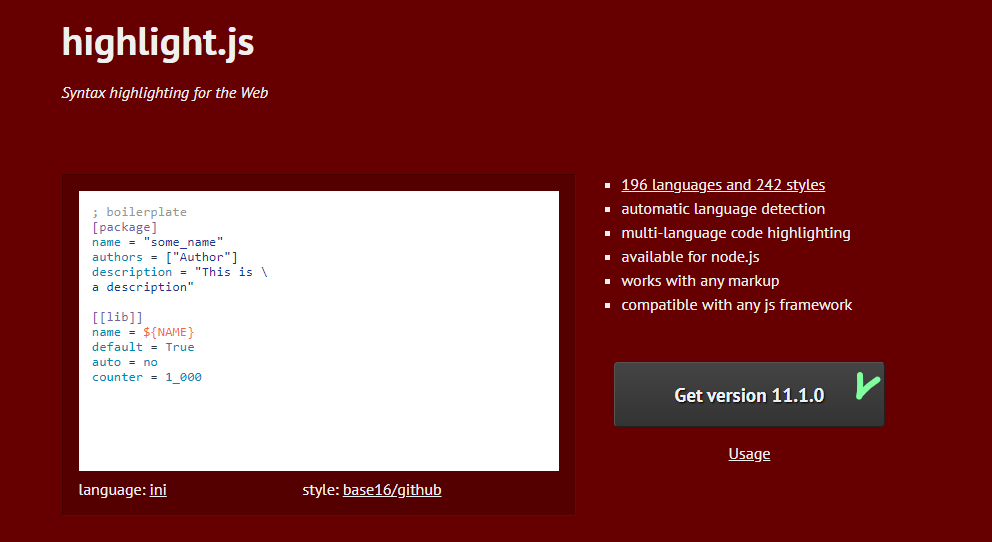Click the base16/github style link
This screenshot has width=992, height=542.
392,490
